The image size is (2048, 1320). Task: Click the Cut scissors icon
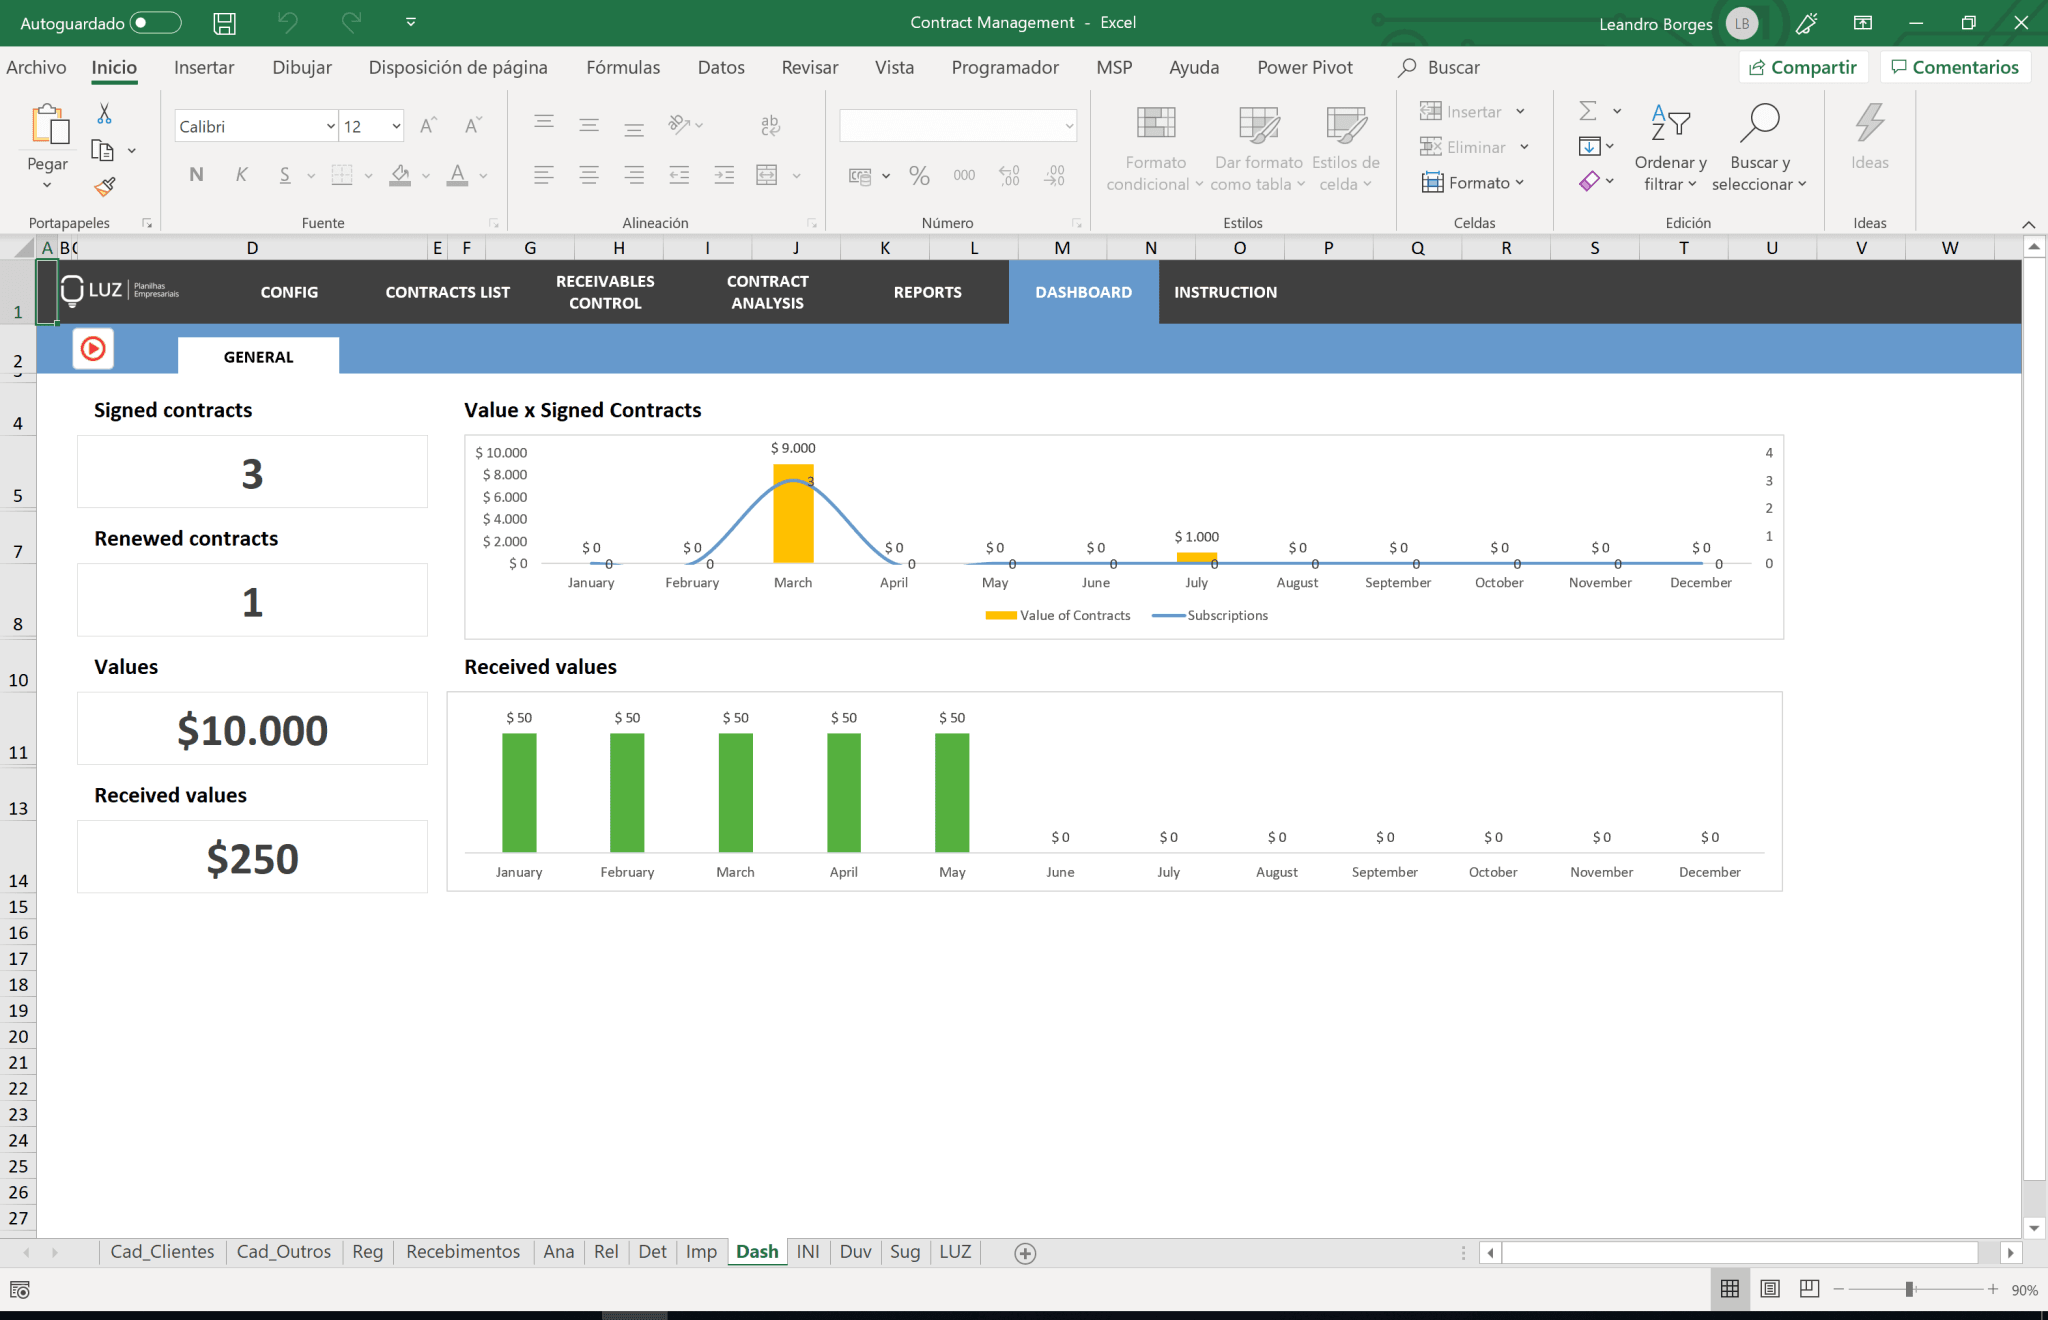[x=104, y=113]
